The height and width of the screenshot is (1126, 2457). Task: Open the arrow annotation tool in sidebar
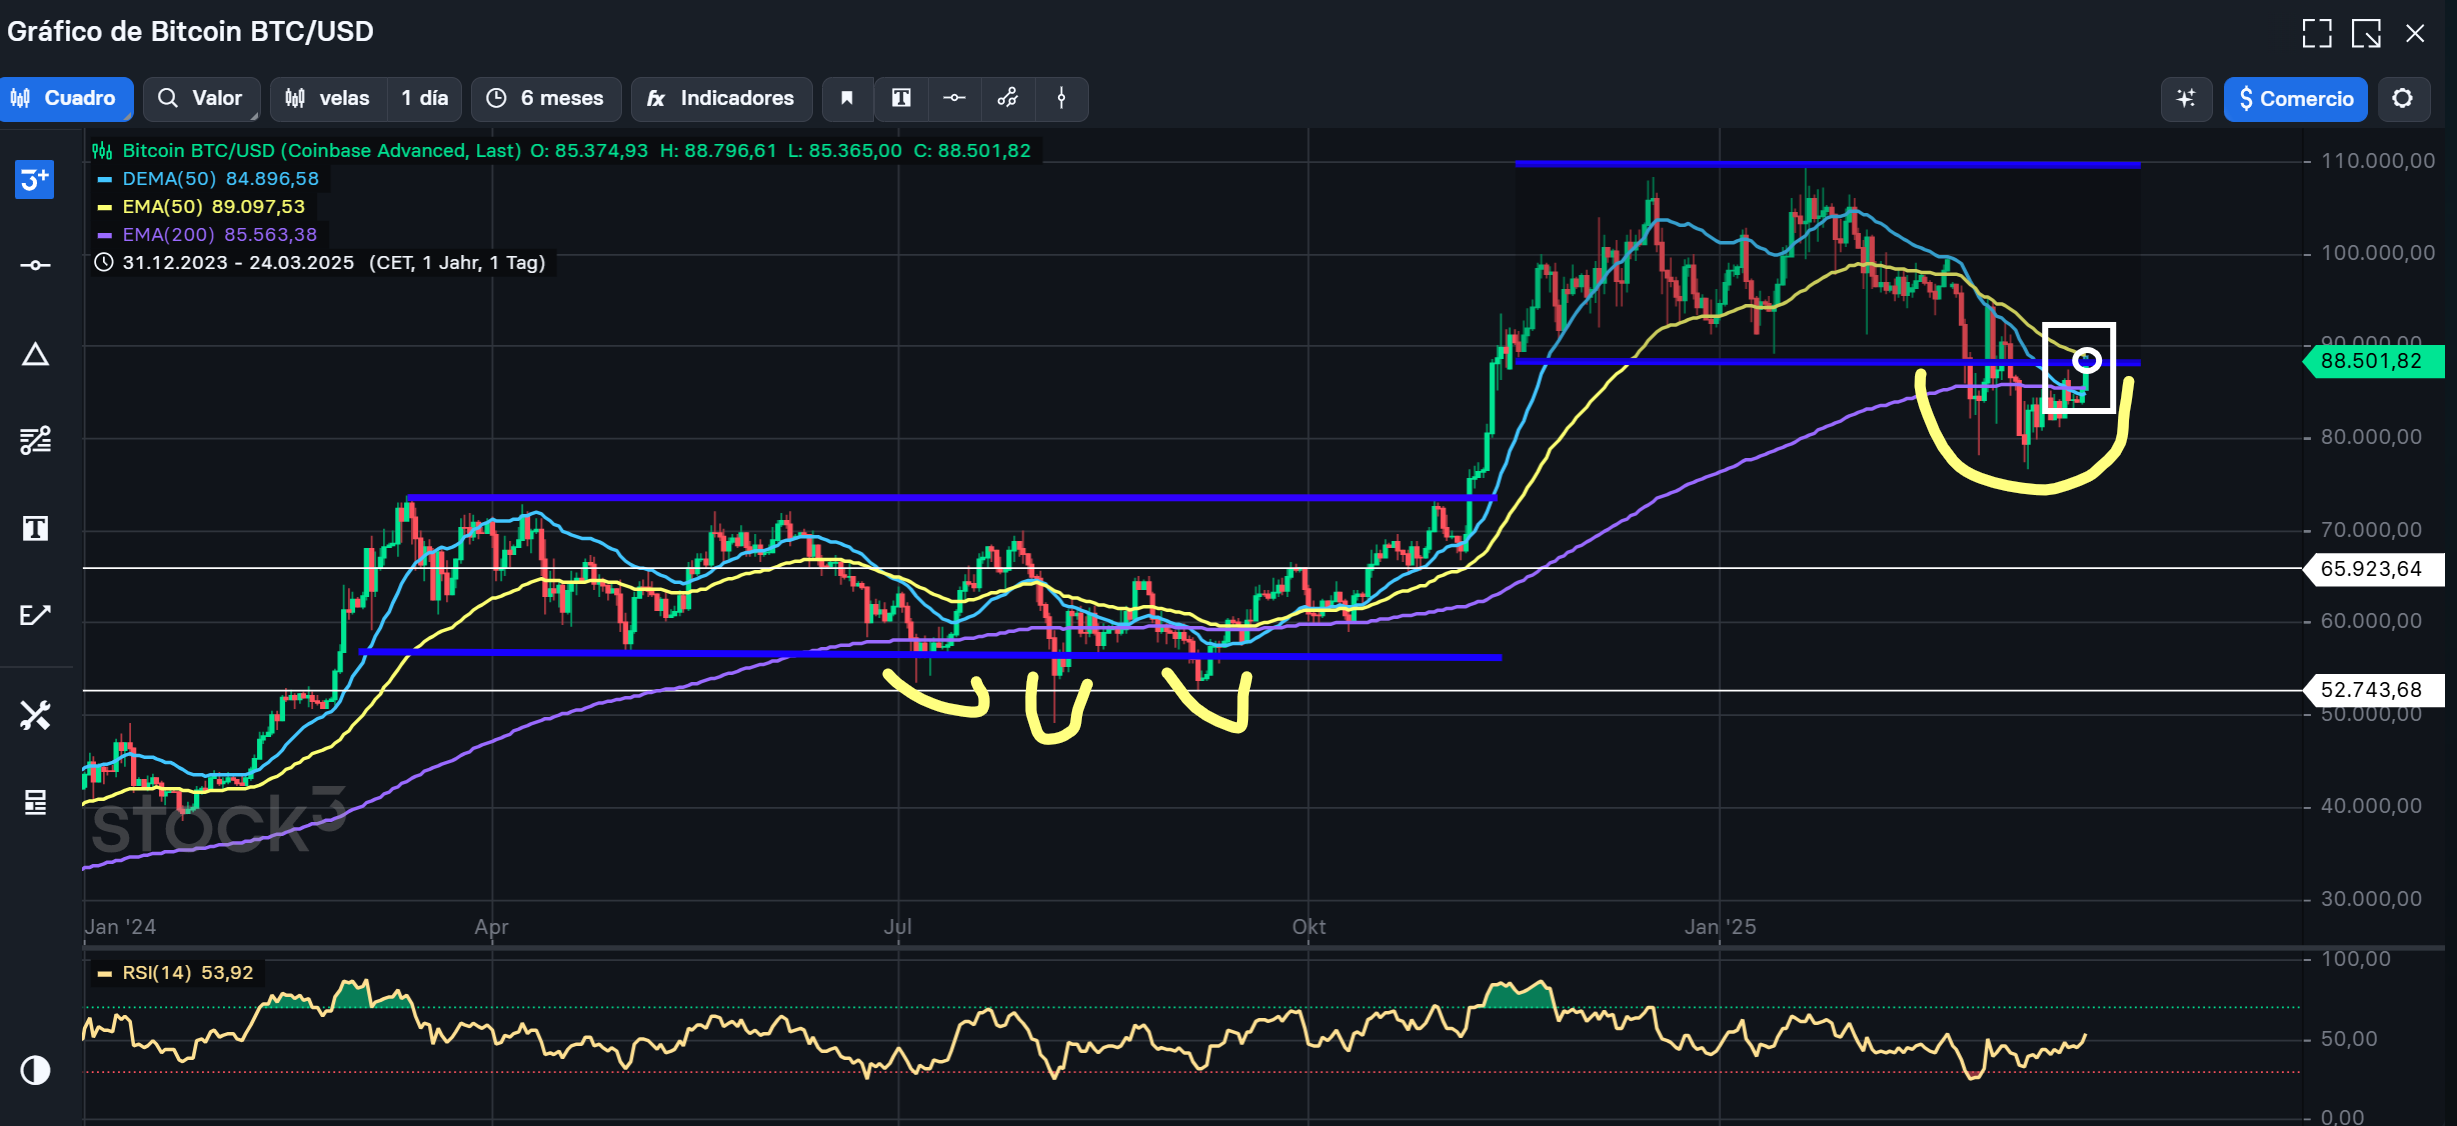point(35,615)
